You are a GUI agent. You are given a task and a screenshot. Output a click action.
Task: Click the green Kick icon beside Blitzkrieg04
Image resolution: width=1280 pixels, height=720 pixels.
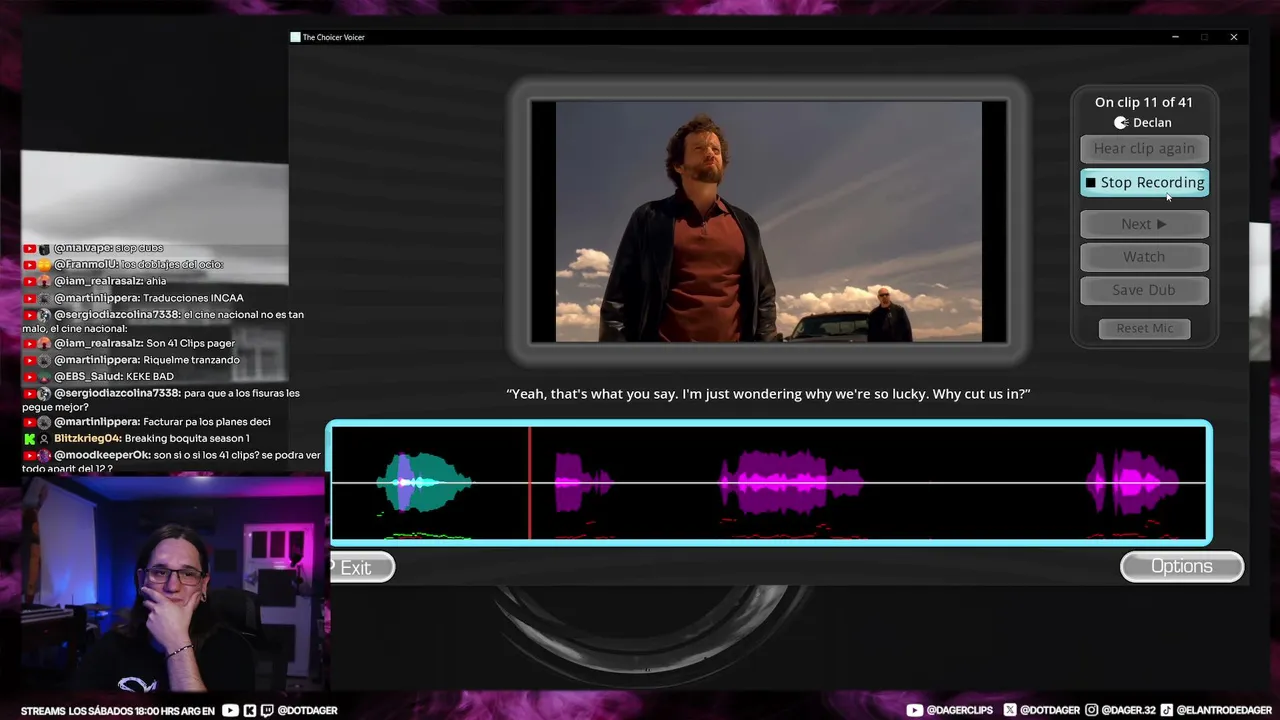tap(29, 439)
